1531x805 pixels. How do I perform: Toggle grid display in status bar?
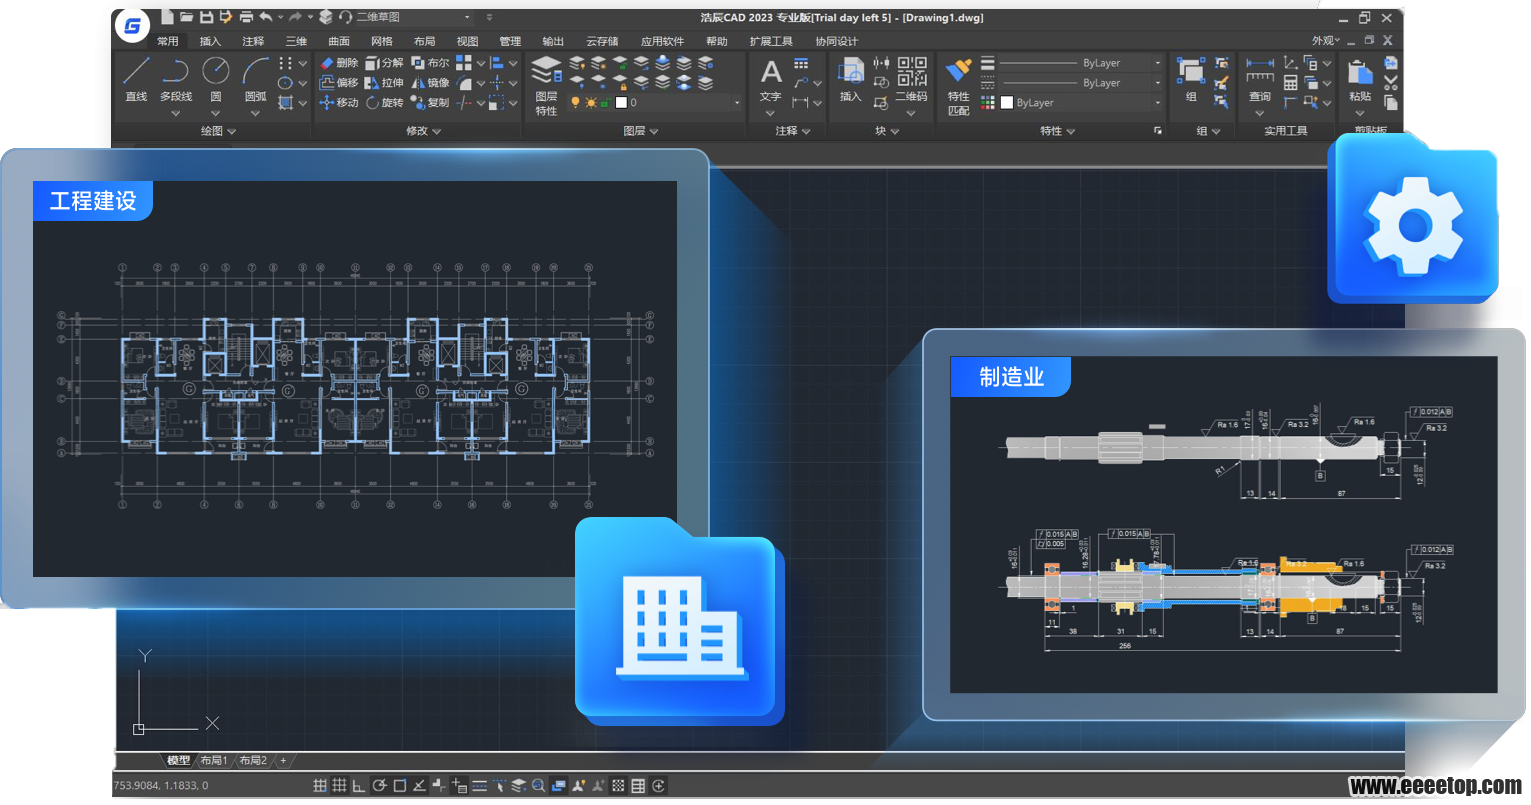pyautogui.click(x=339, y=786)
